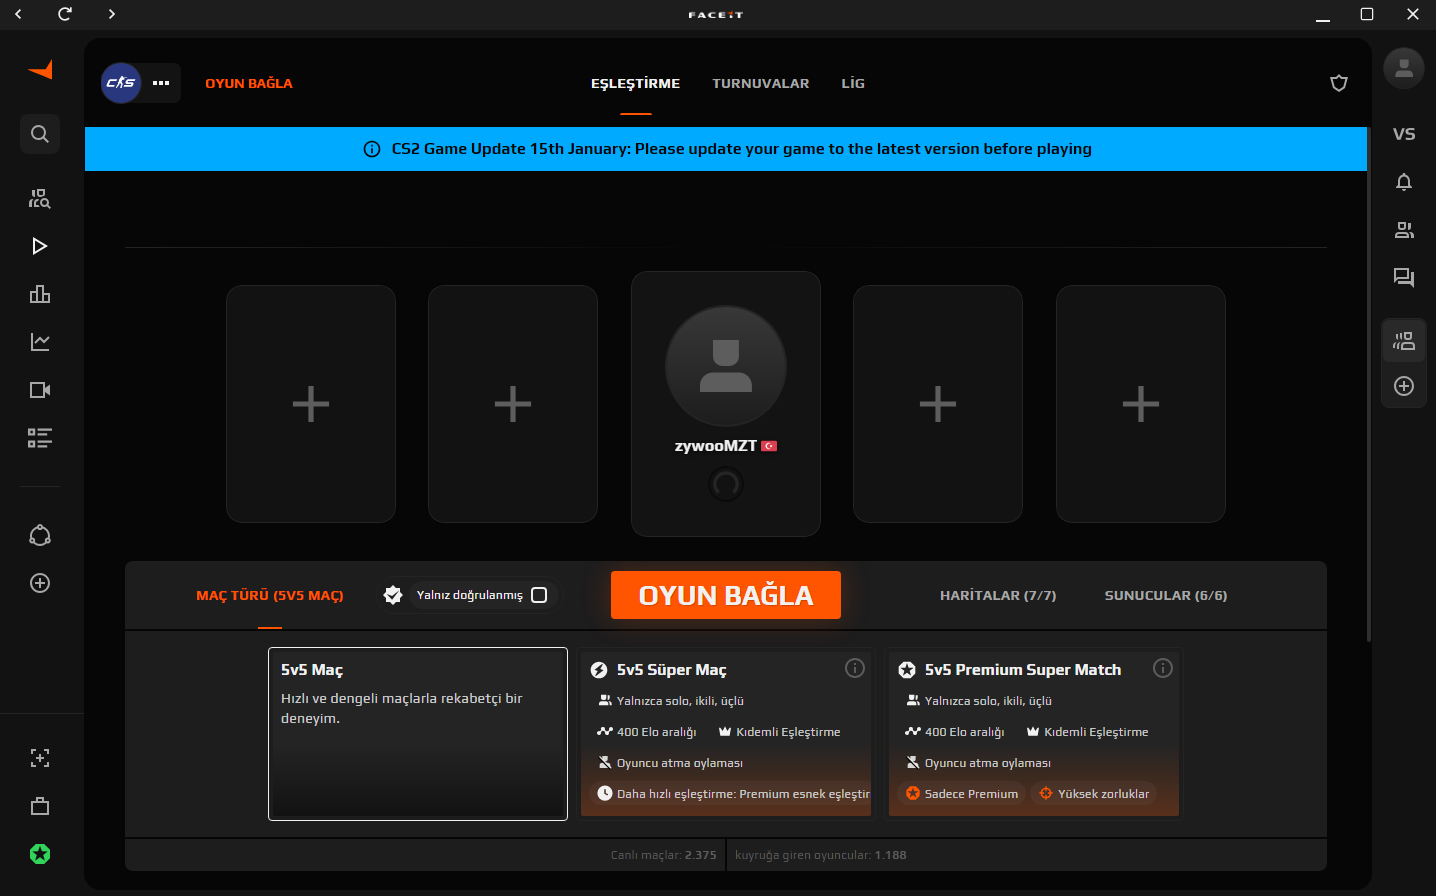The image size is (1436, 896).
Task: Select the play triangle icon in left sidebar
Action: point(40,246)
